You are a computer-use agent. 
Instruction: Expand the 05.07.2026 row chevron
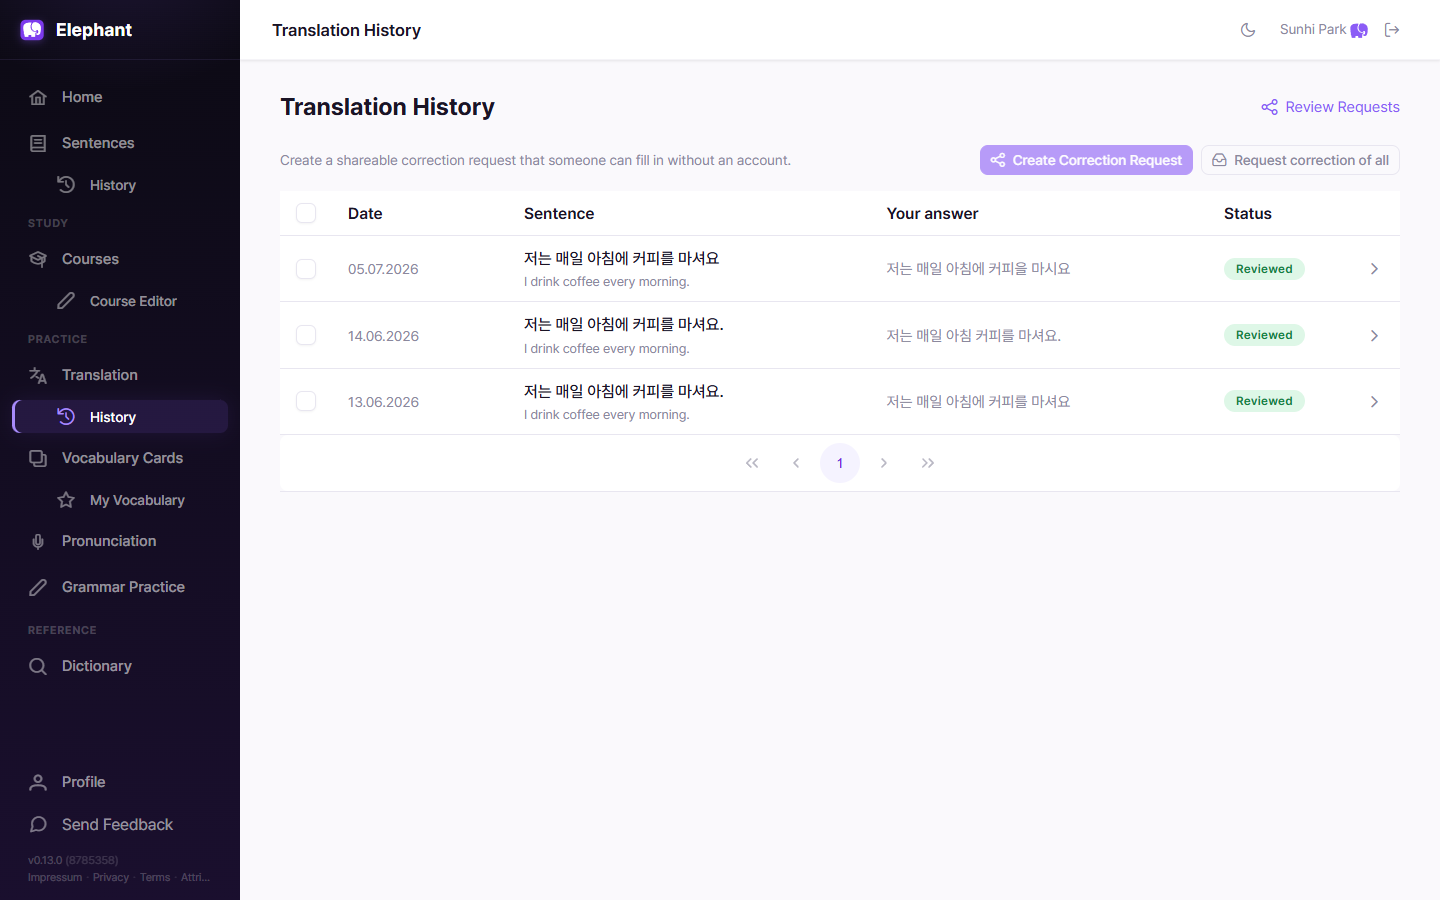[1374, 269]
